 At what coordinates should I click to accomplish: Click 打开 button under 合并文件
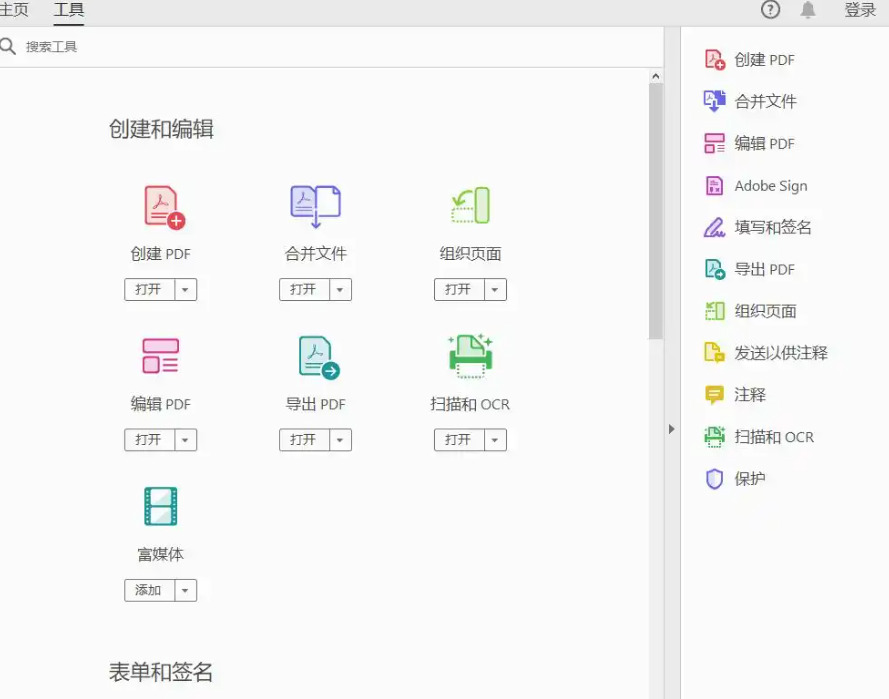tap(304, 290)
